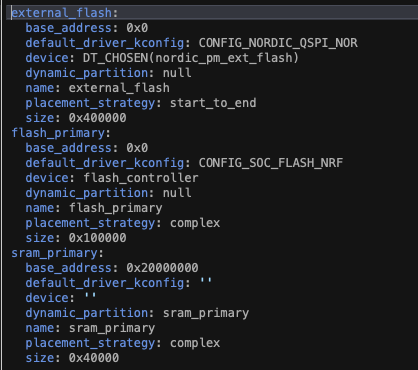Click the empty quotes after sram default_driver_kconfig
The image size is (418, 370).
(x=206, y=282)
